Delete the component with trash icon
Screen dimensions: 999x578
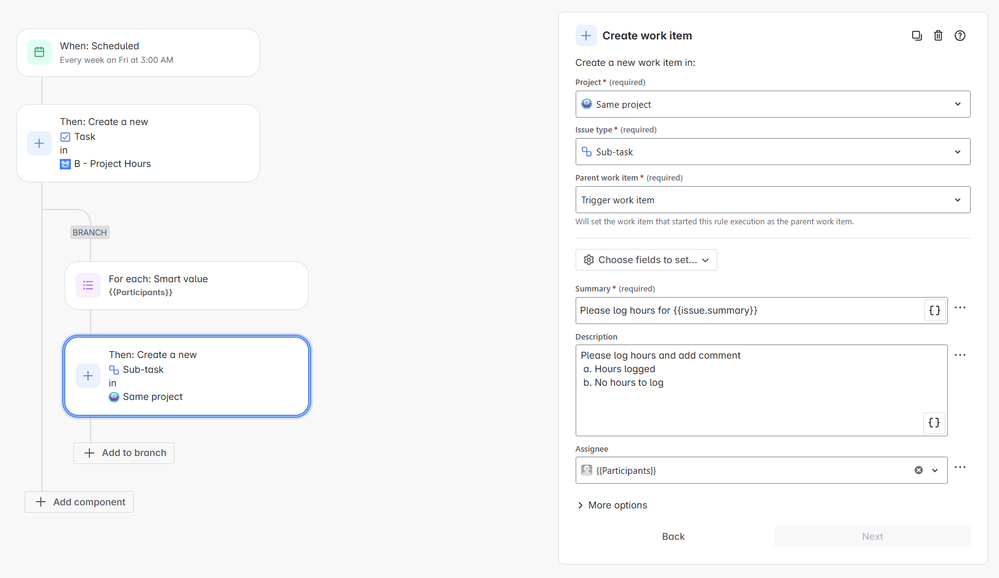938,36
